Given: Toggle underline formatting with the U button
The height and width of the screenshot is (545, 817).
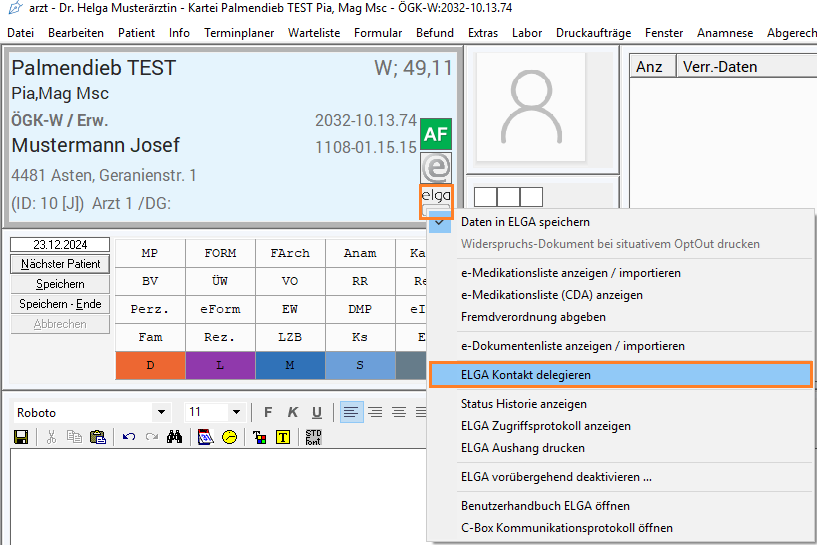Looking at the screenshot, I should (316, 412).
